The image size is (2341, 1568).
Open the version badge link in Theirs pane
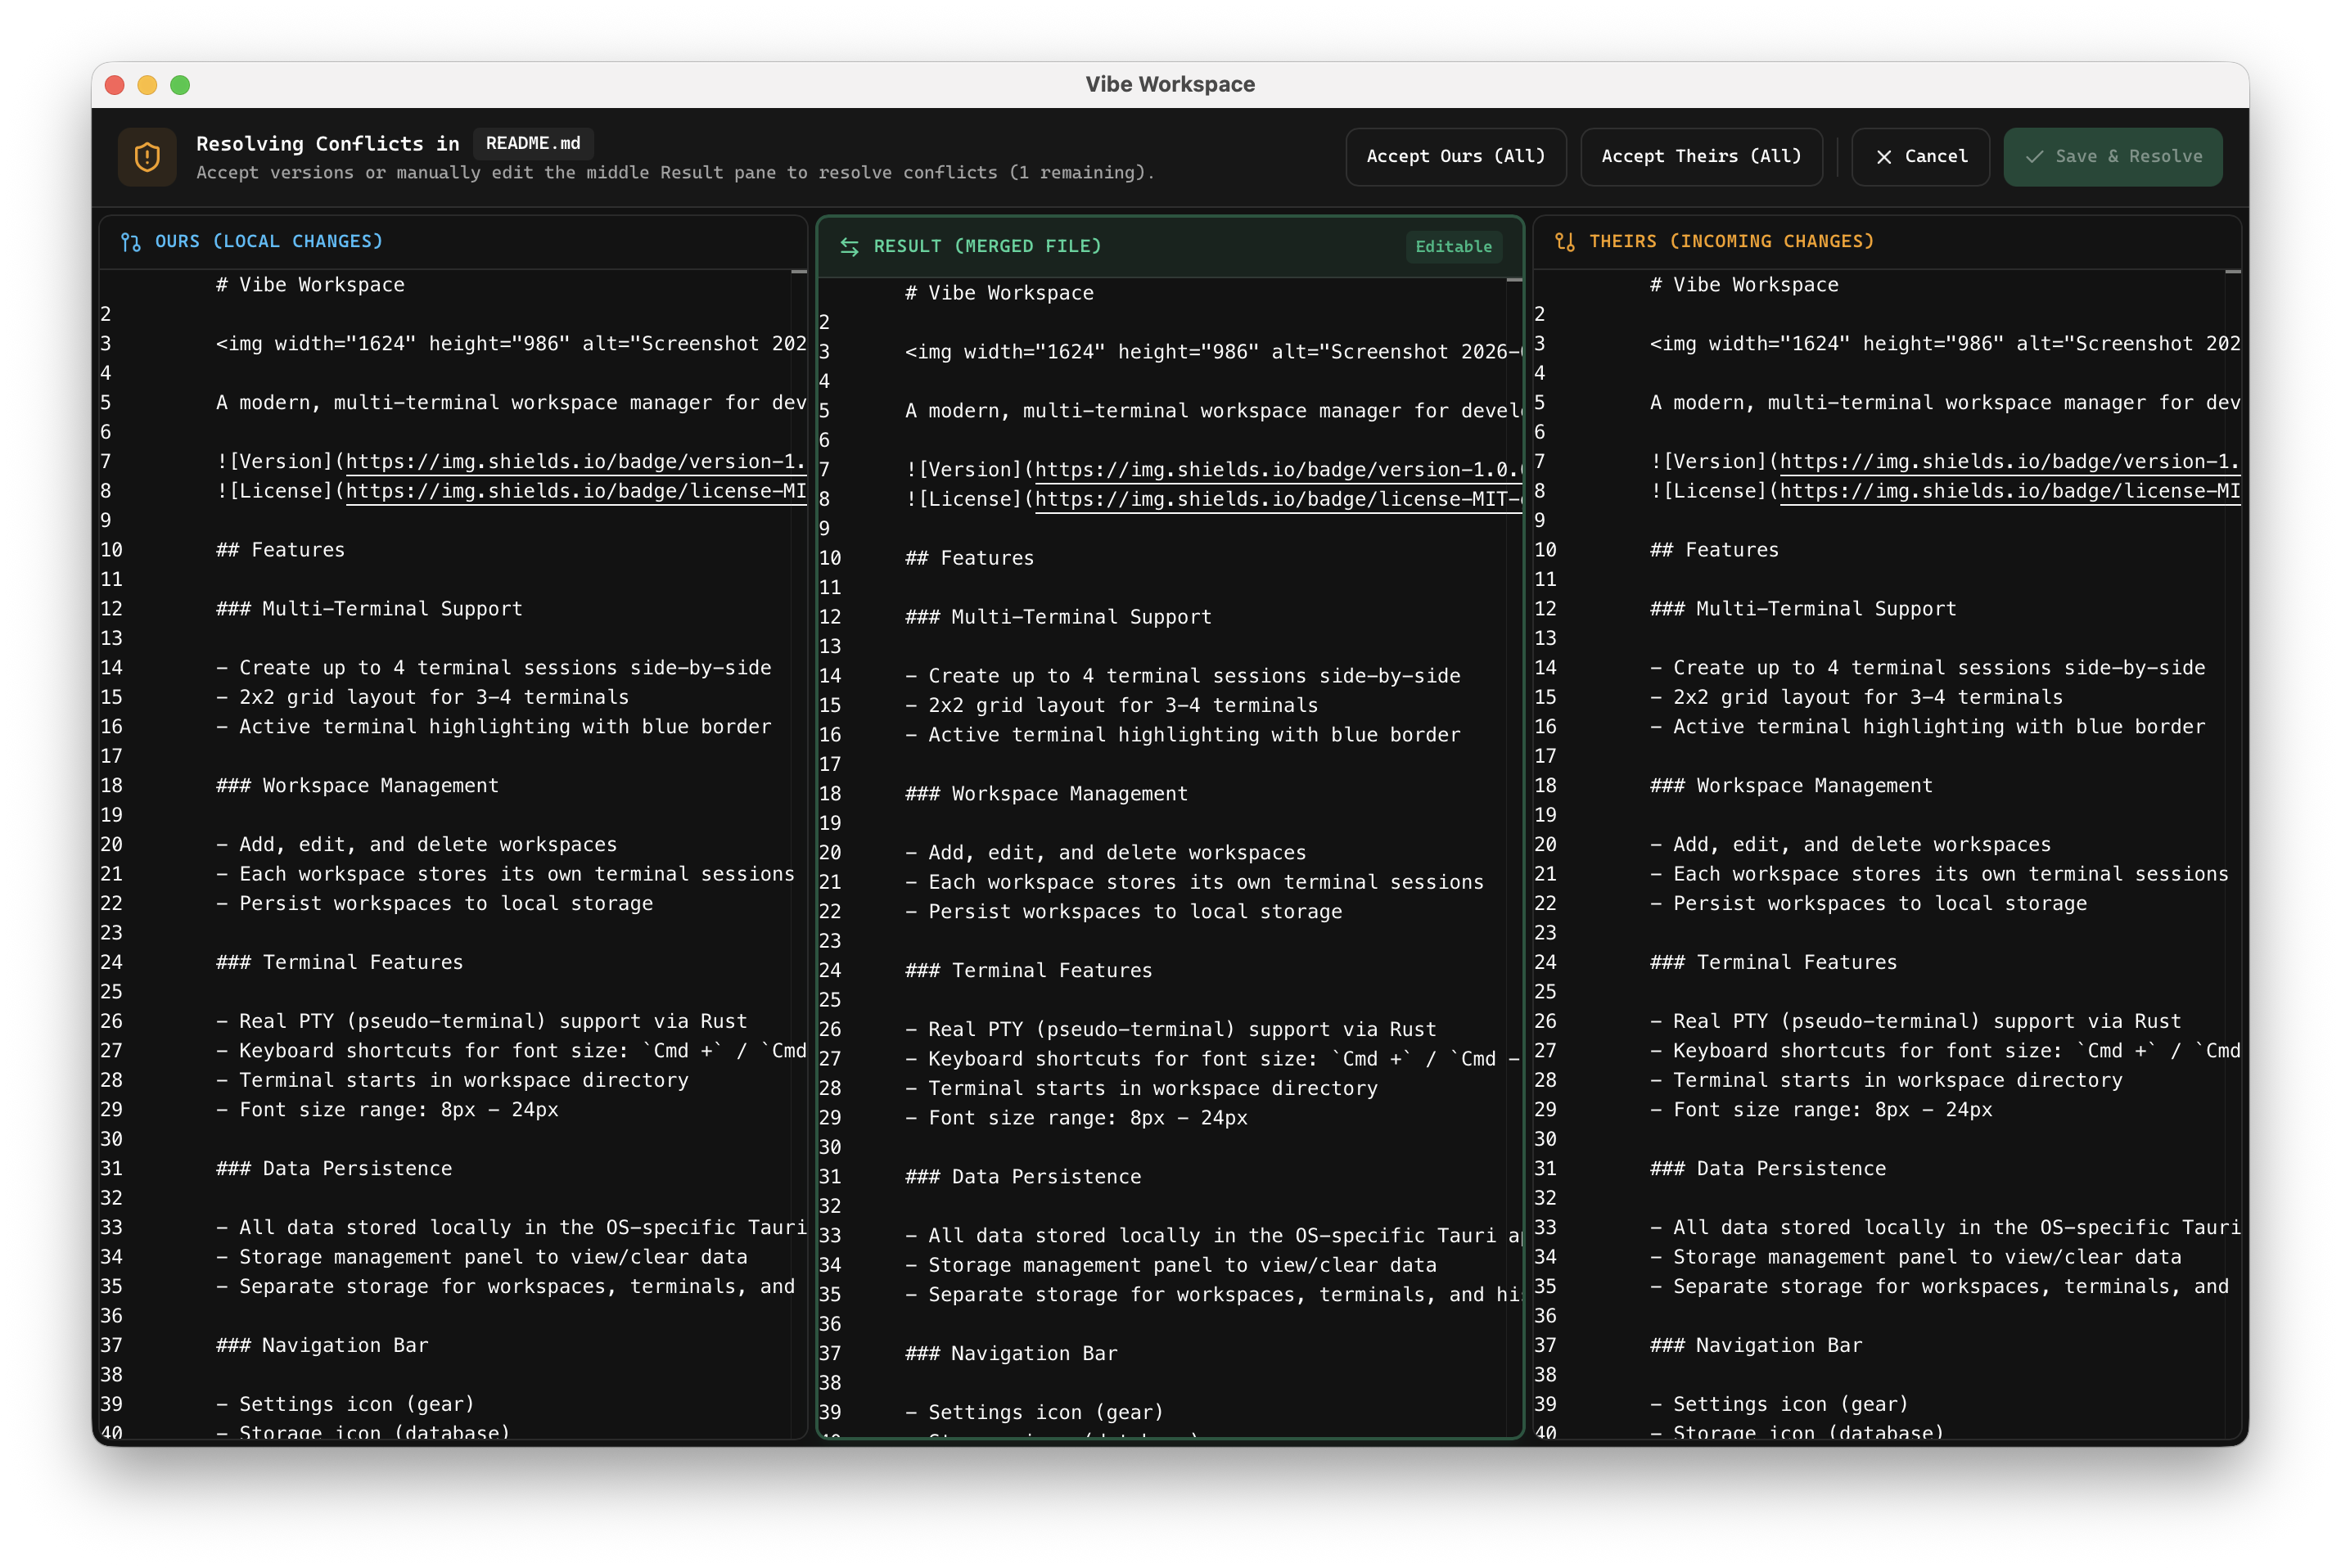pos(2010,462)
